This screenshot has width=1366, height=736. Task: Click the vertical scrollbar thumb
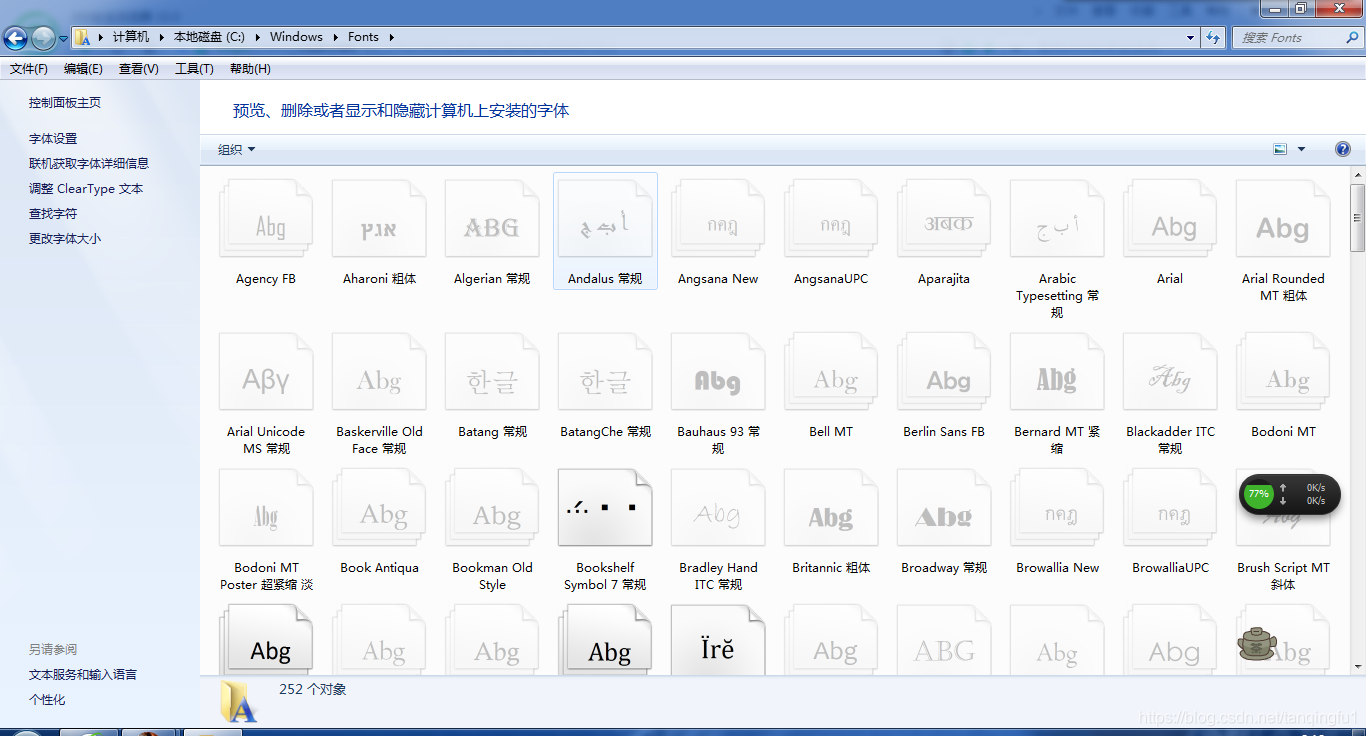point(1357,216)
